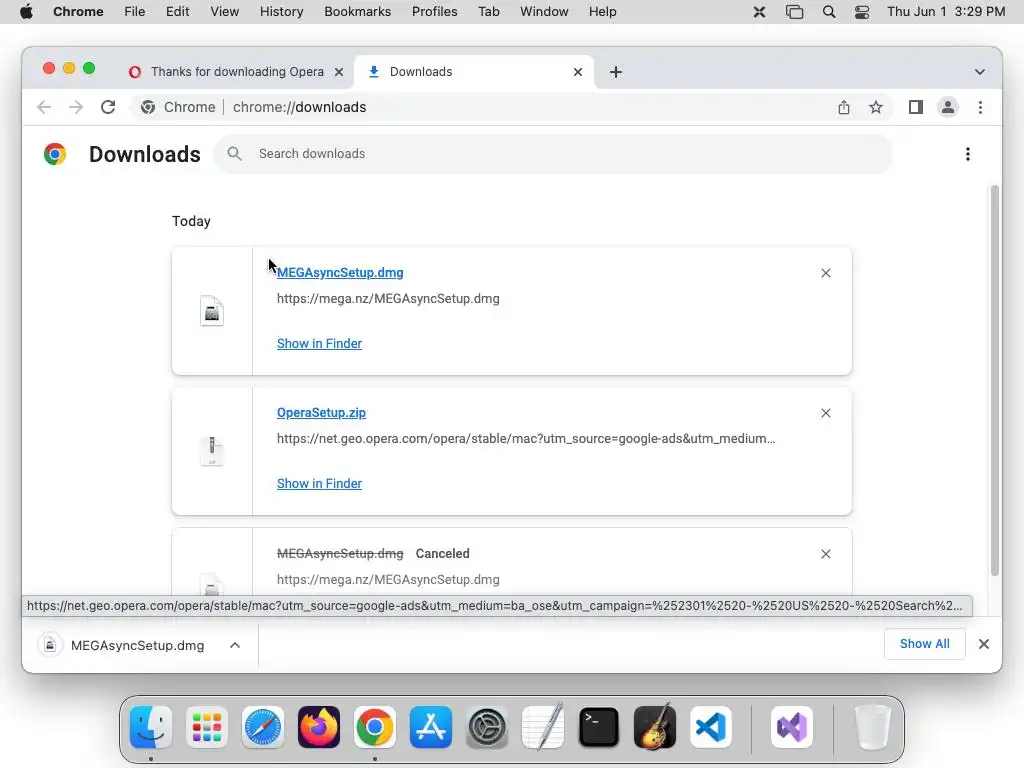Screen dimensions: 1024x768
Task: Open the Trash in the dock
Action: click(x=872, y=727)
